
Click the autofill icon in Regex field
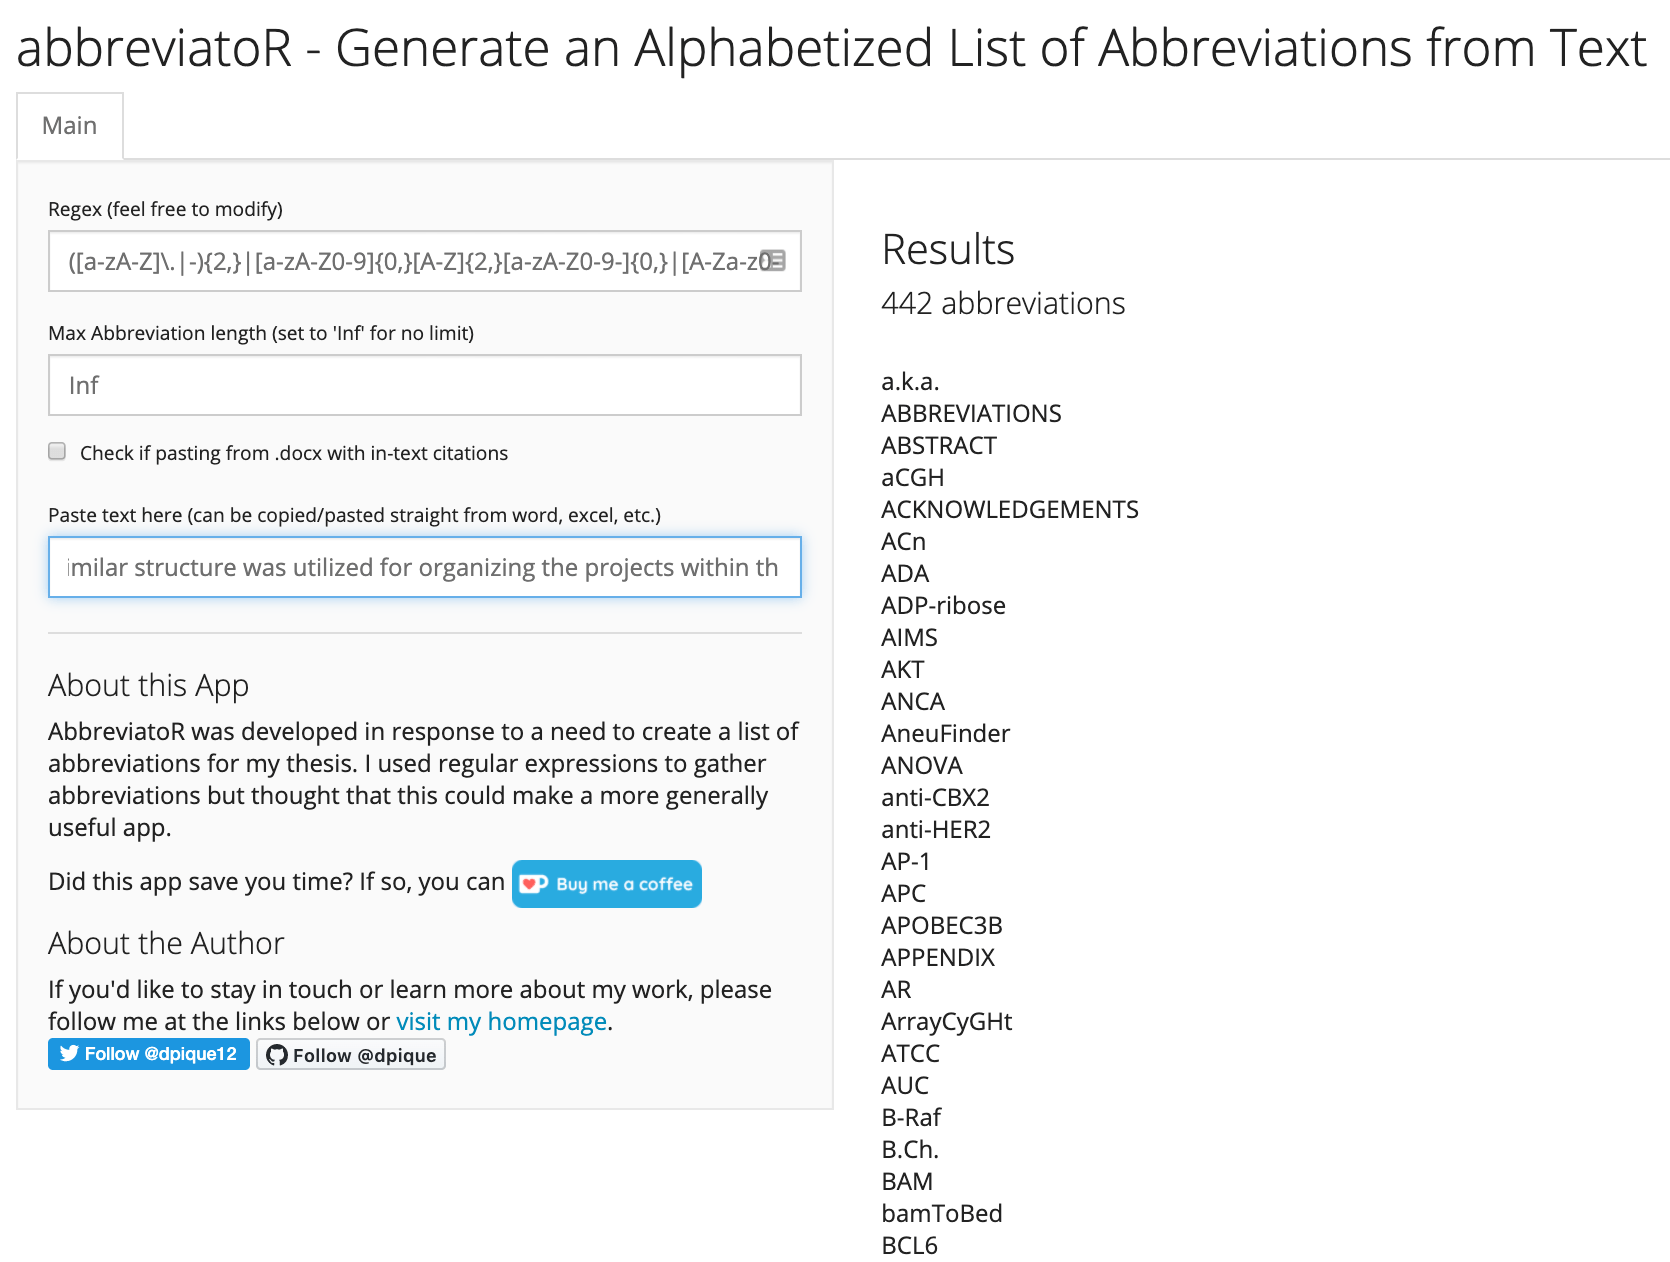pyautogui.click(x=773, y=261)
